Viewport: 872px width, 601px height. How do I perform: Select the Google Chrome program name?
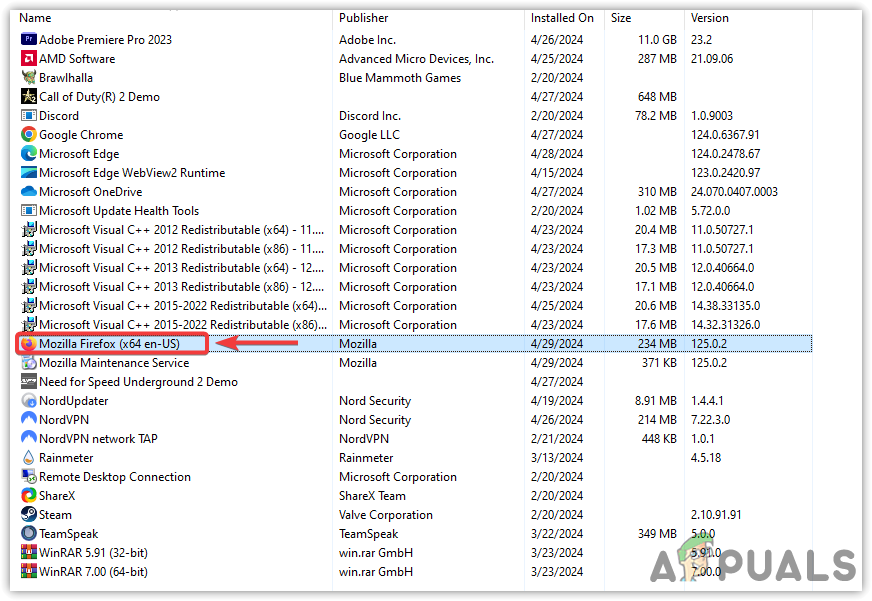81,135
